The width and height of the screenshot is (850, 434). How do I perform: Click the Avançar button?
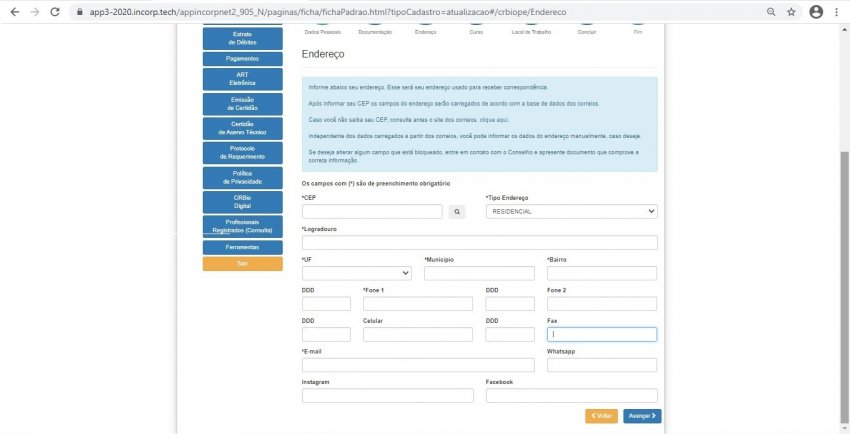(x=642, y=416)
